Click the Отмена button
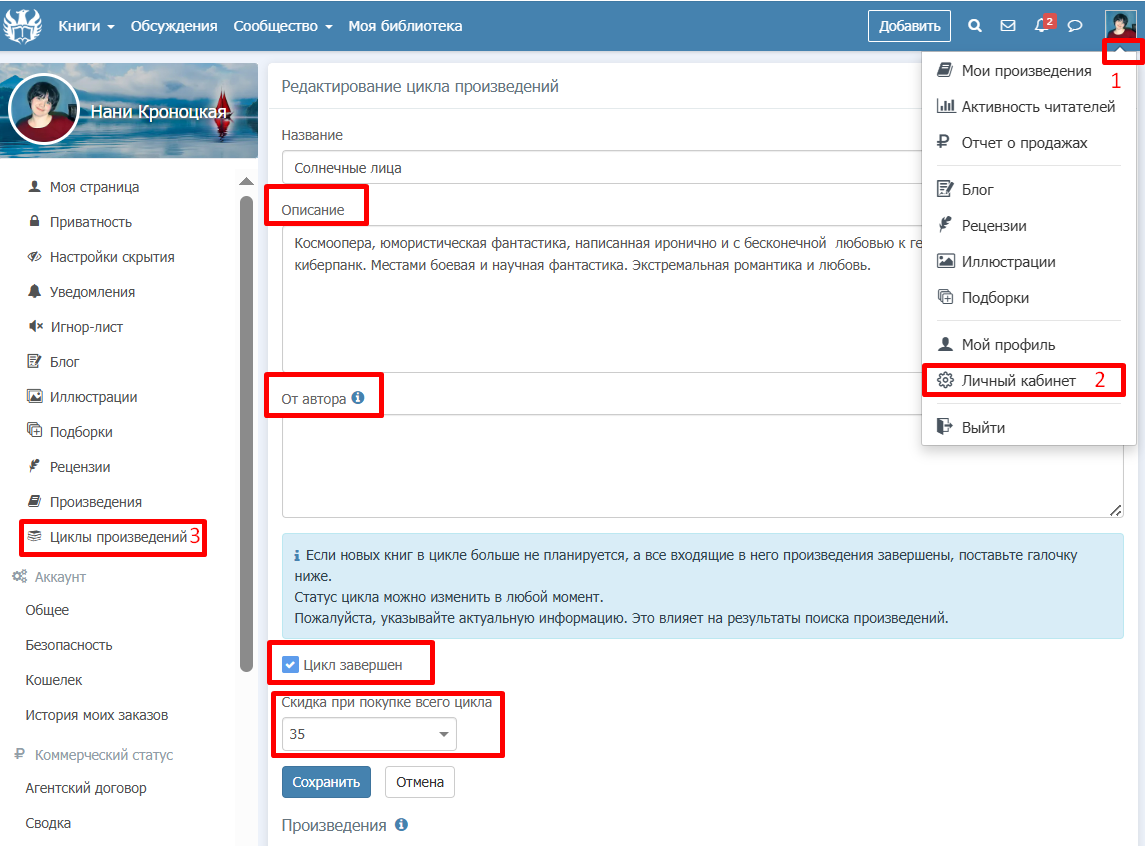Viewport: 1145px width, 846px height. pos(420,782)
